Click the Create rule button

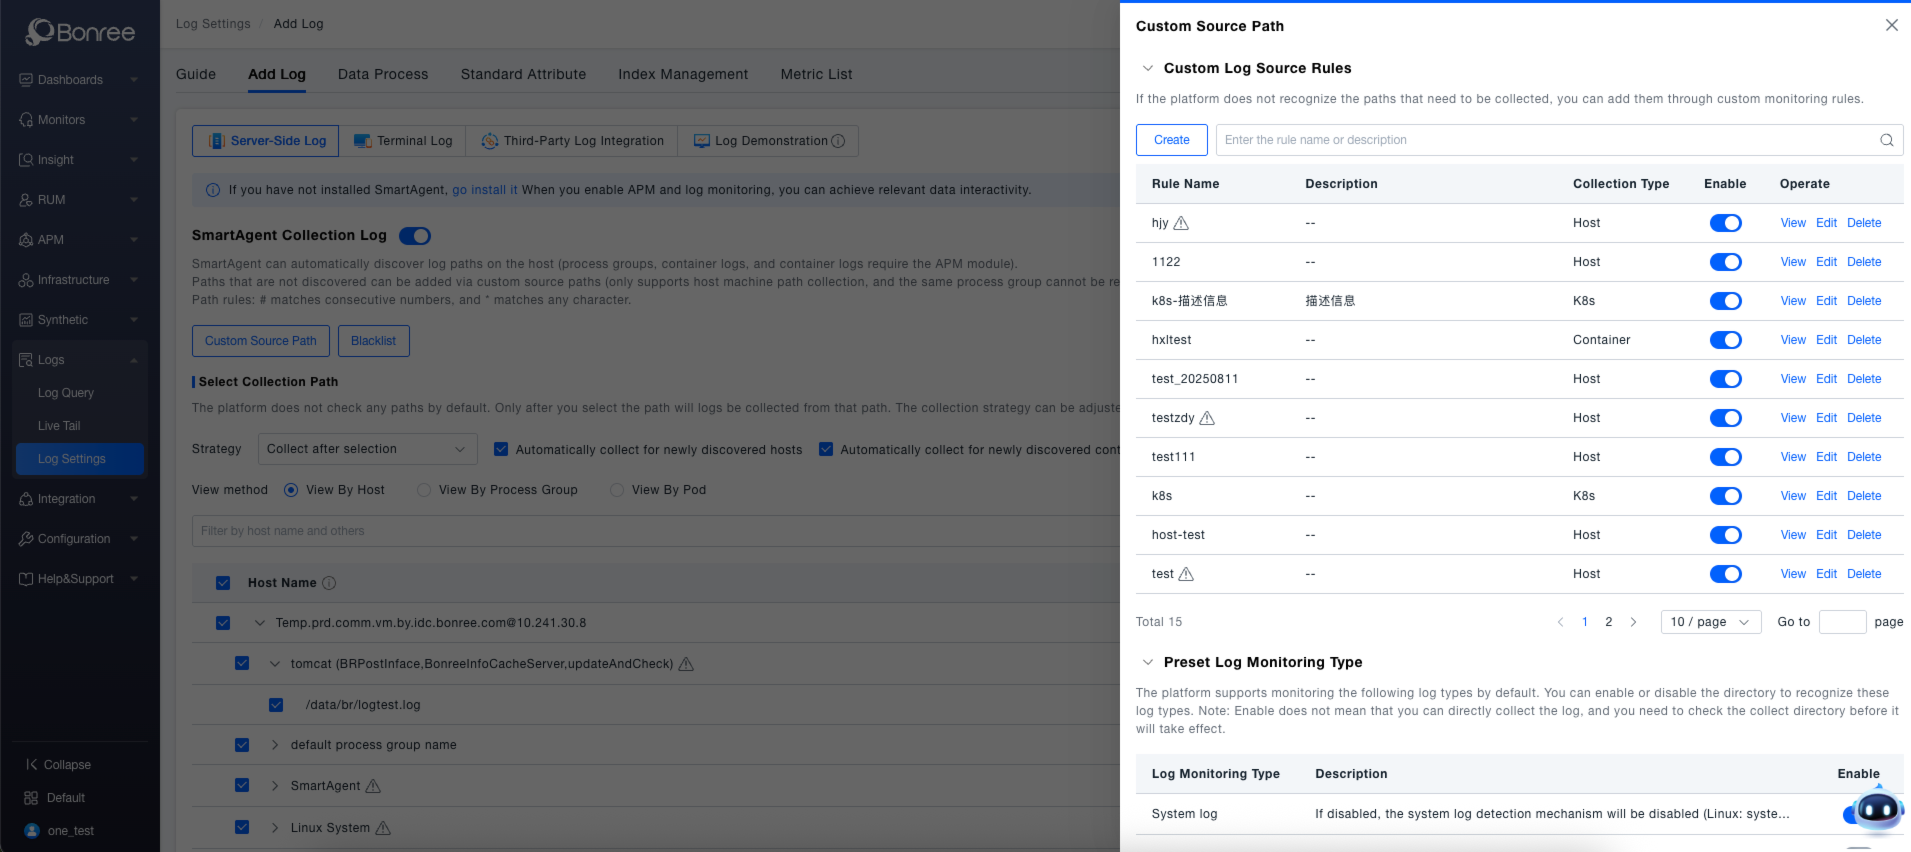click(x=1171, y=140)
